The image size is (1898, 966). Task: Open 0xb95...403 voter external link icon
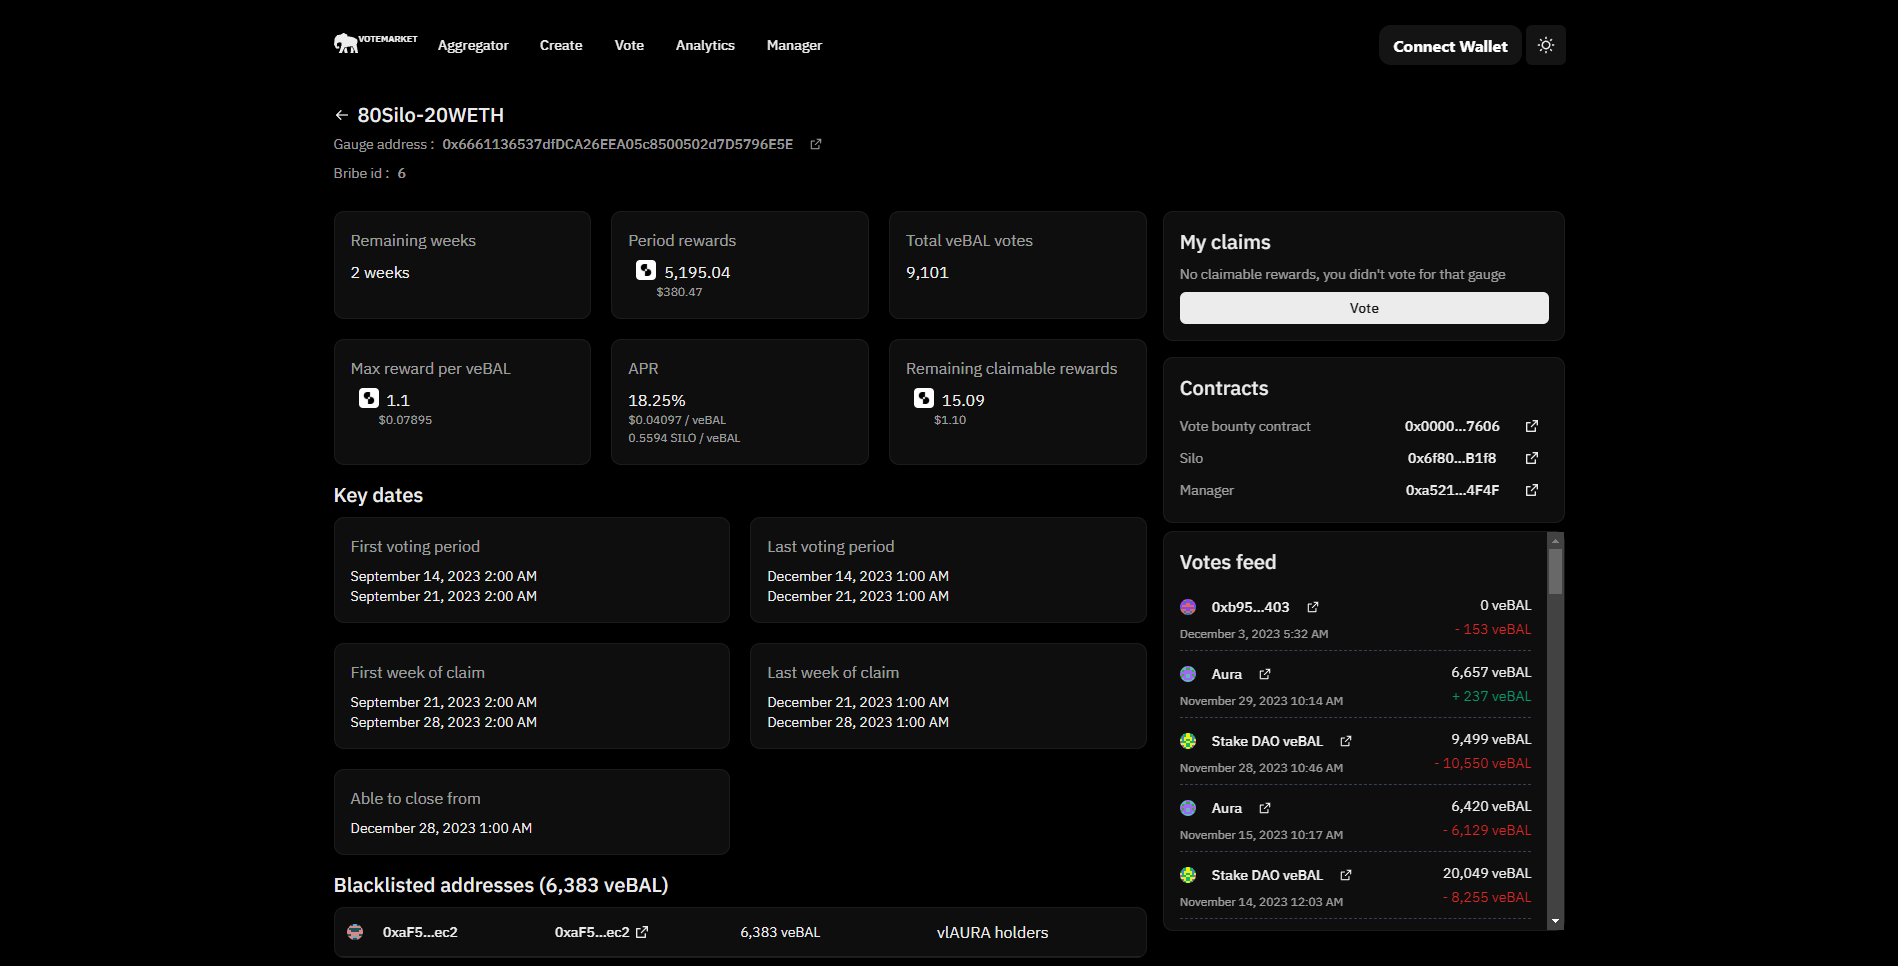[x=1312, y=607]
